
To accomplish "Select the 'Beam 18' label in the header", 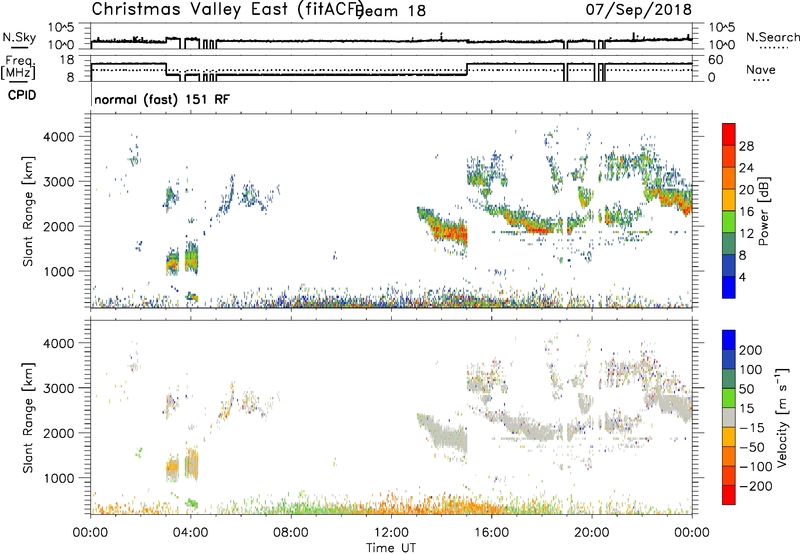I will coord(392,11).
